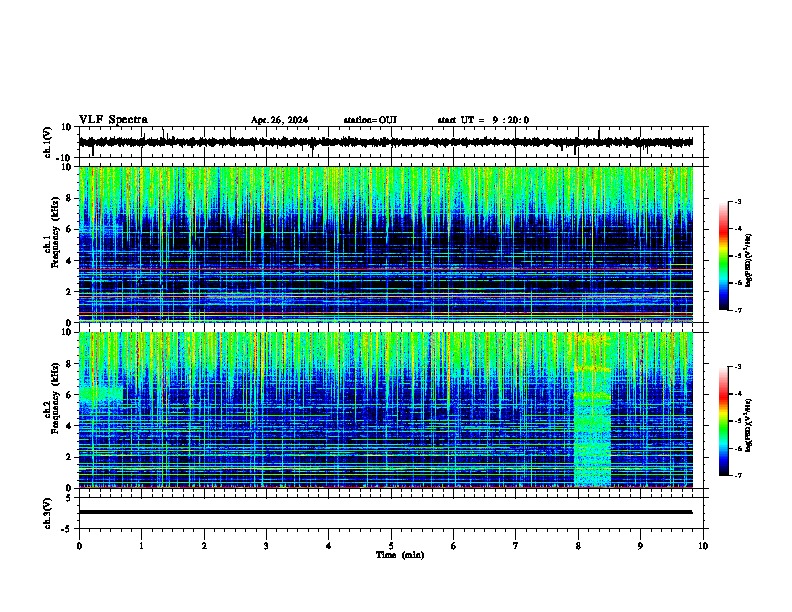Click the time axis tick label '5'

tap(391, 546)
